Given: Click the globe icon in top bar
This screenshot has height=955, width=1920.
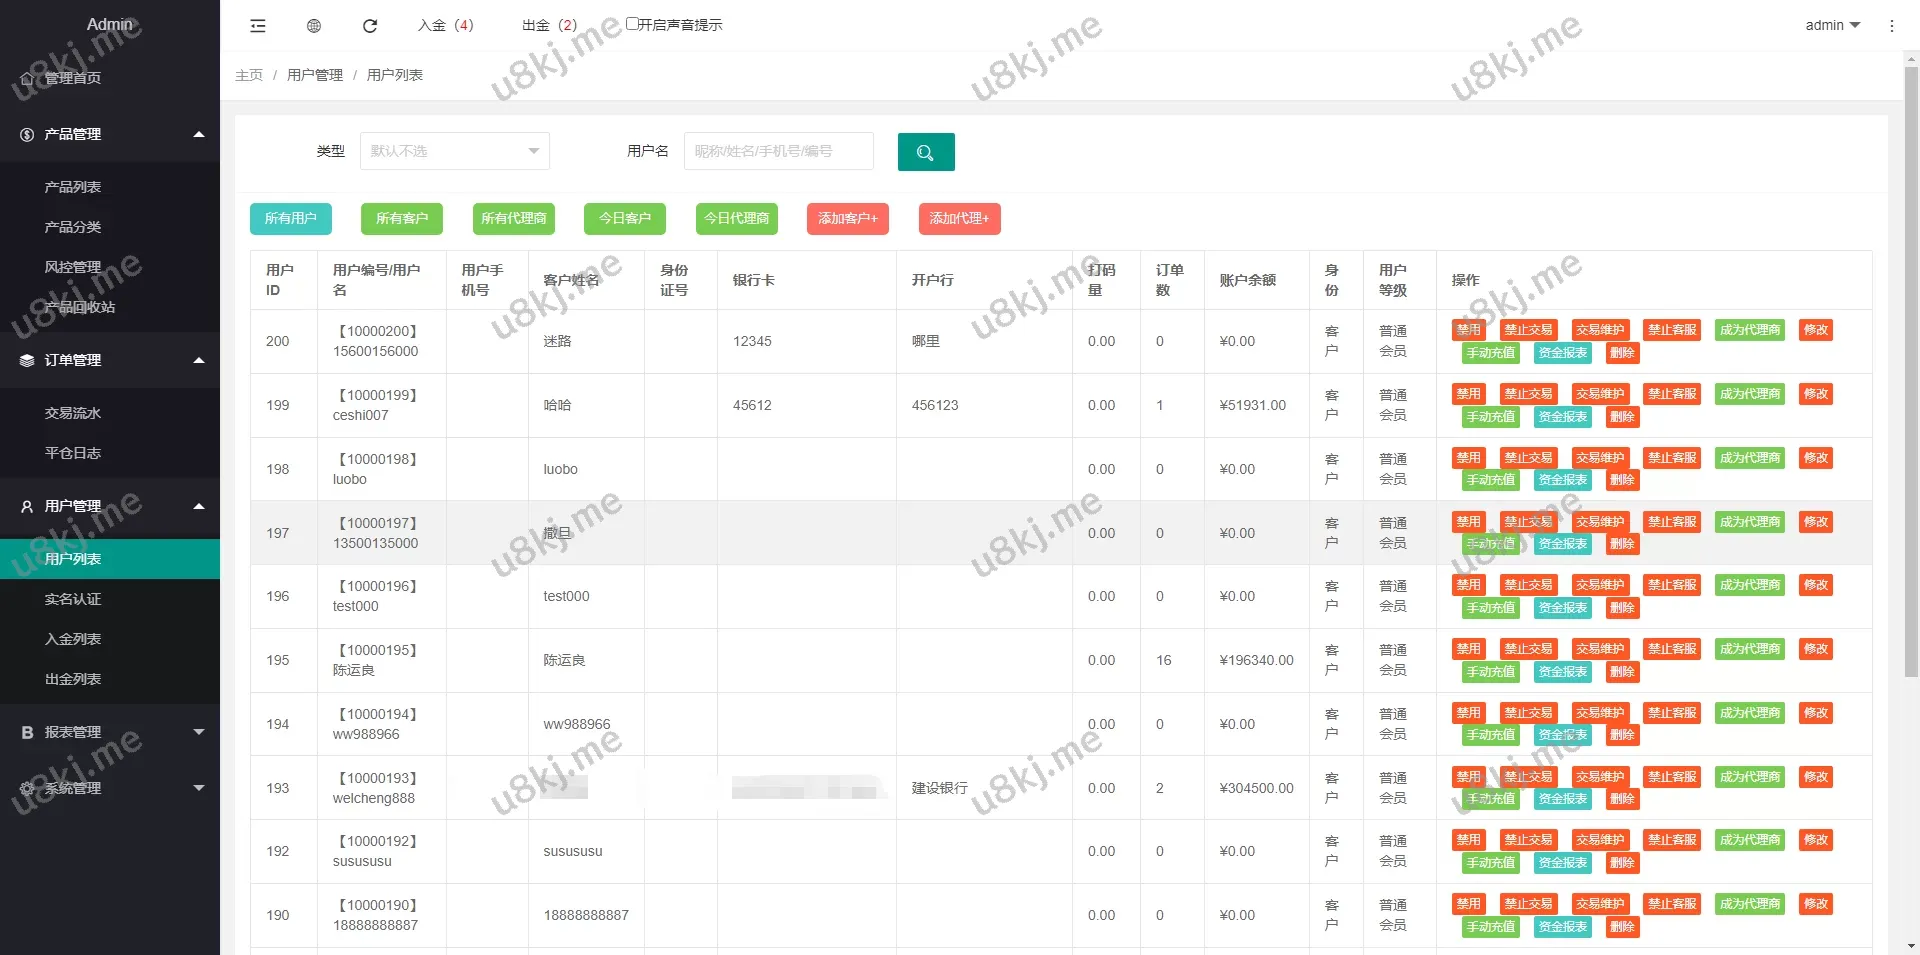Looking at the screenshot, I should (x=314, y=26).
